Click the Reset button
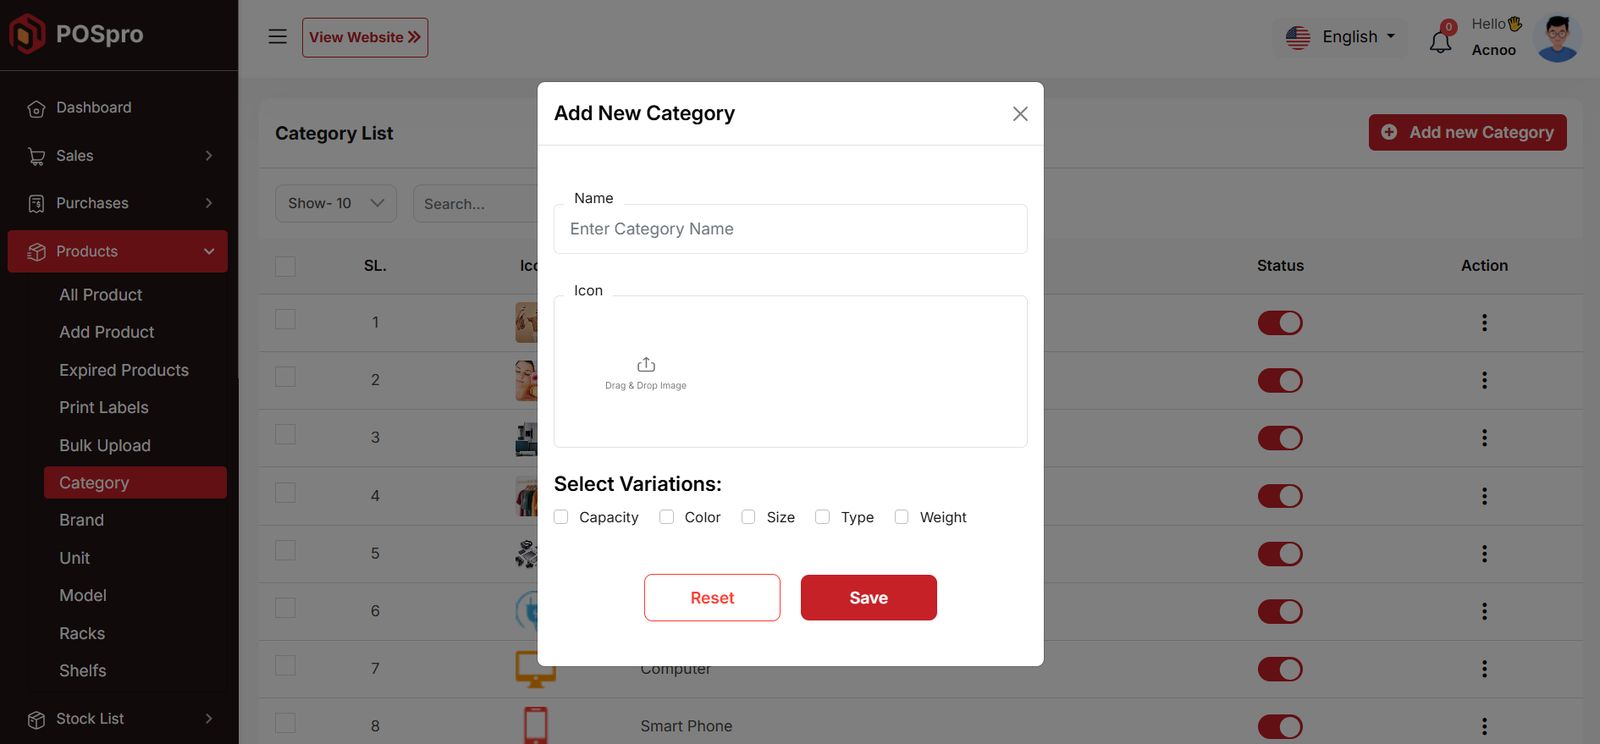Image resolution: width=1600 pixels, height=744 pixels. coord(712,598)
